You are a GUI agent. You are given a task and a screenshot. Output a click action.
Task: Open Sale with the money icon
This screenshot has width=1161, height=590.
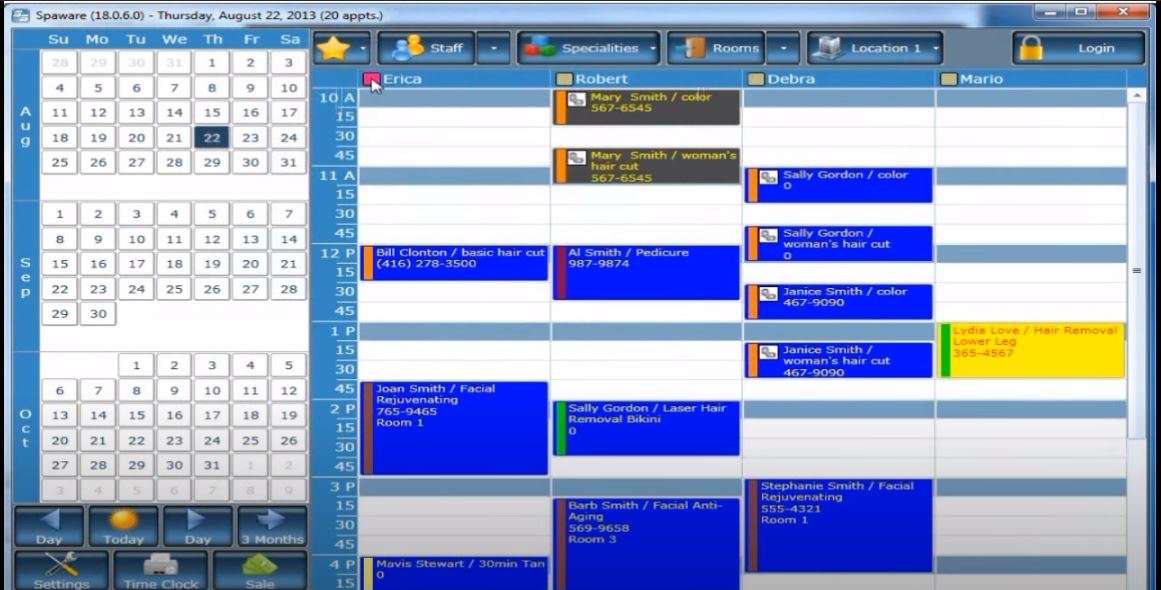pos(260,570)
